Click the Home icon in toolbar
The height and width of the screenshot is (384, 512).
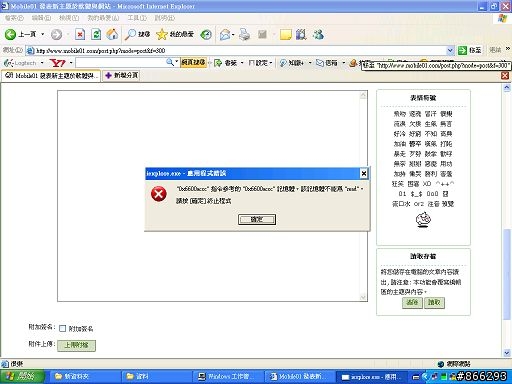(x=112, y=34)
